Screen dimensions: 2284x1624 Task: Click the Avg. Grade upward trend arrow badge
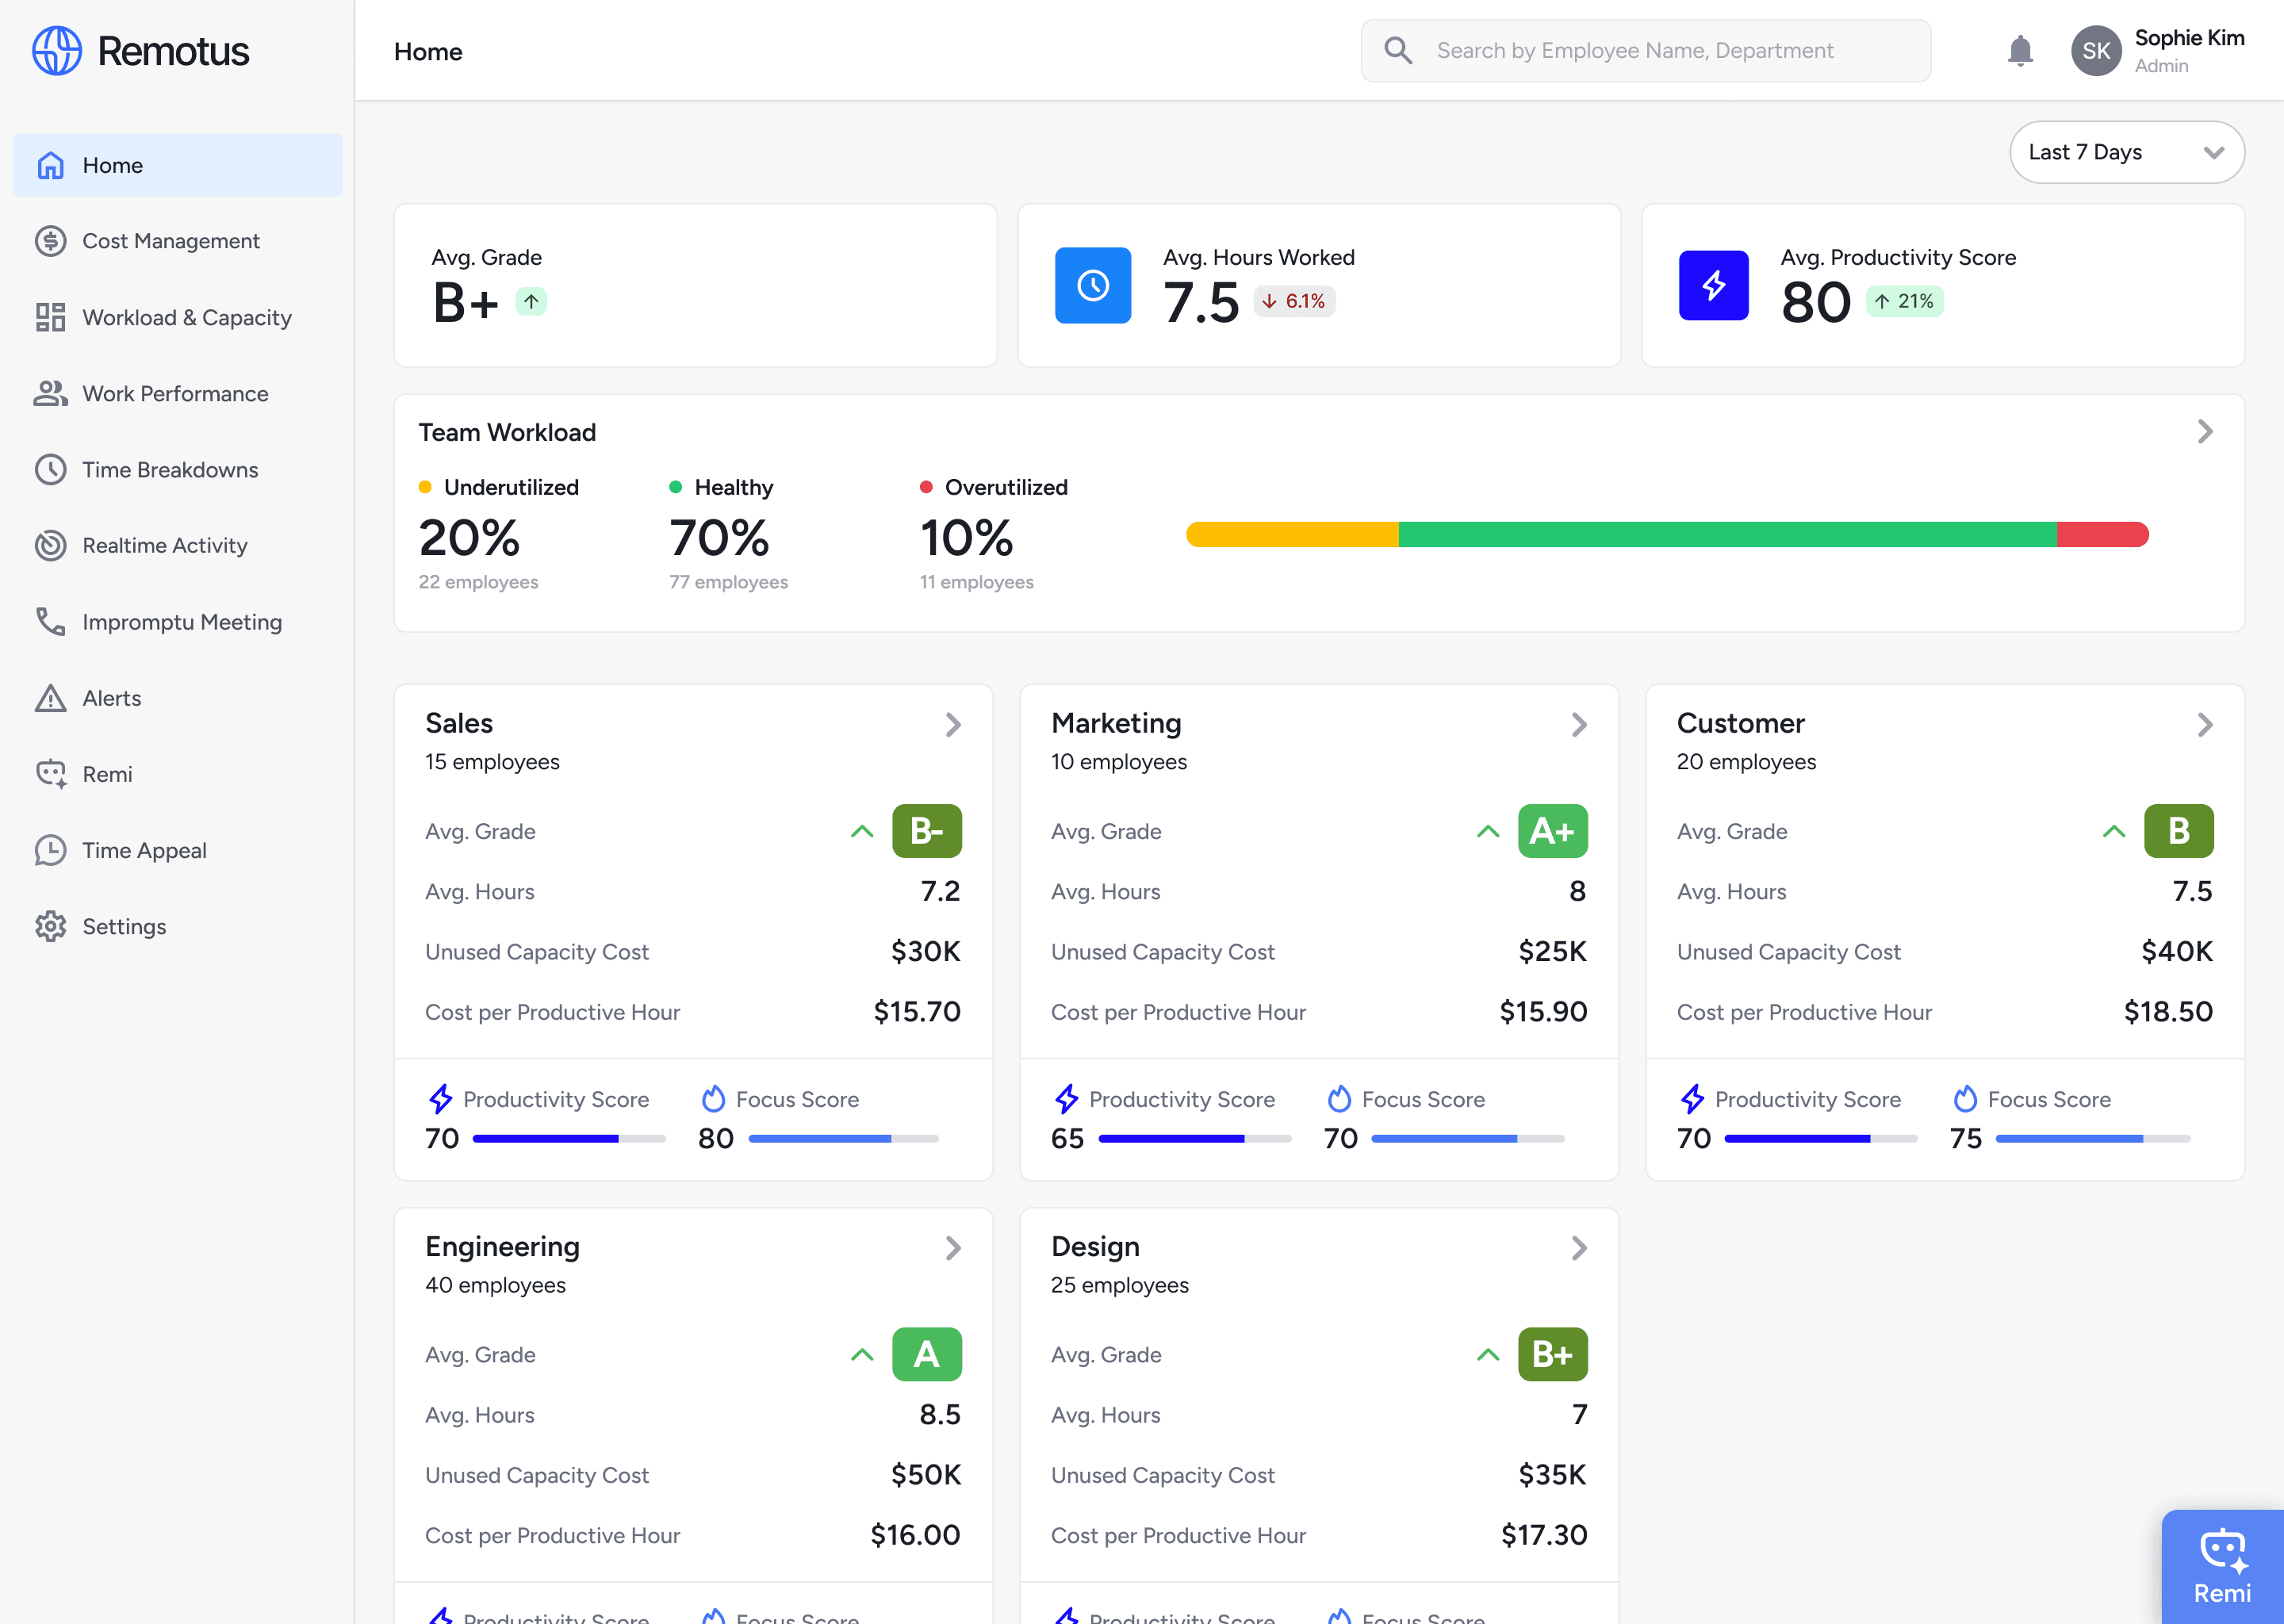[531, 301]
